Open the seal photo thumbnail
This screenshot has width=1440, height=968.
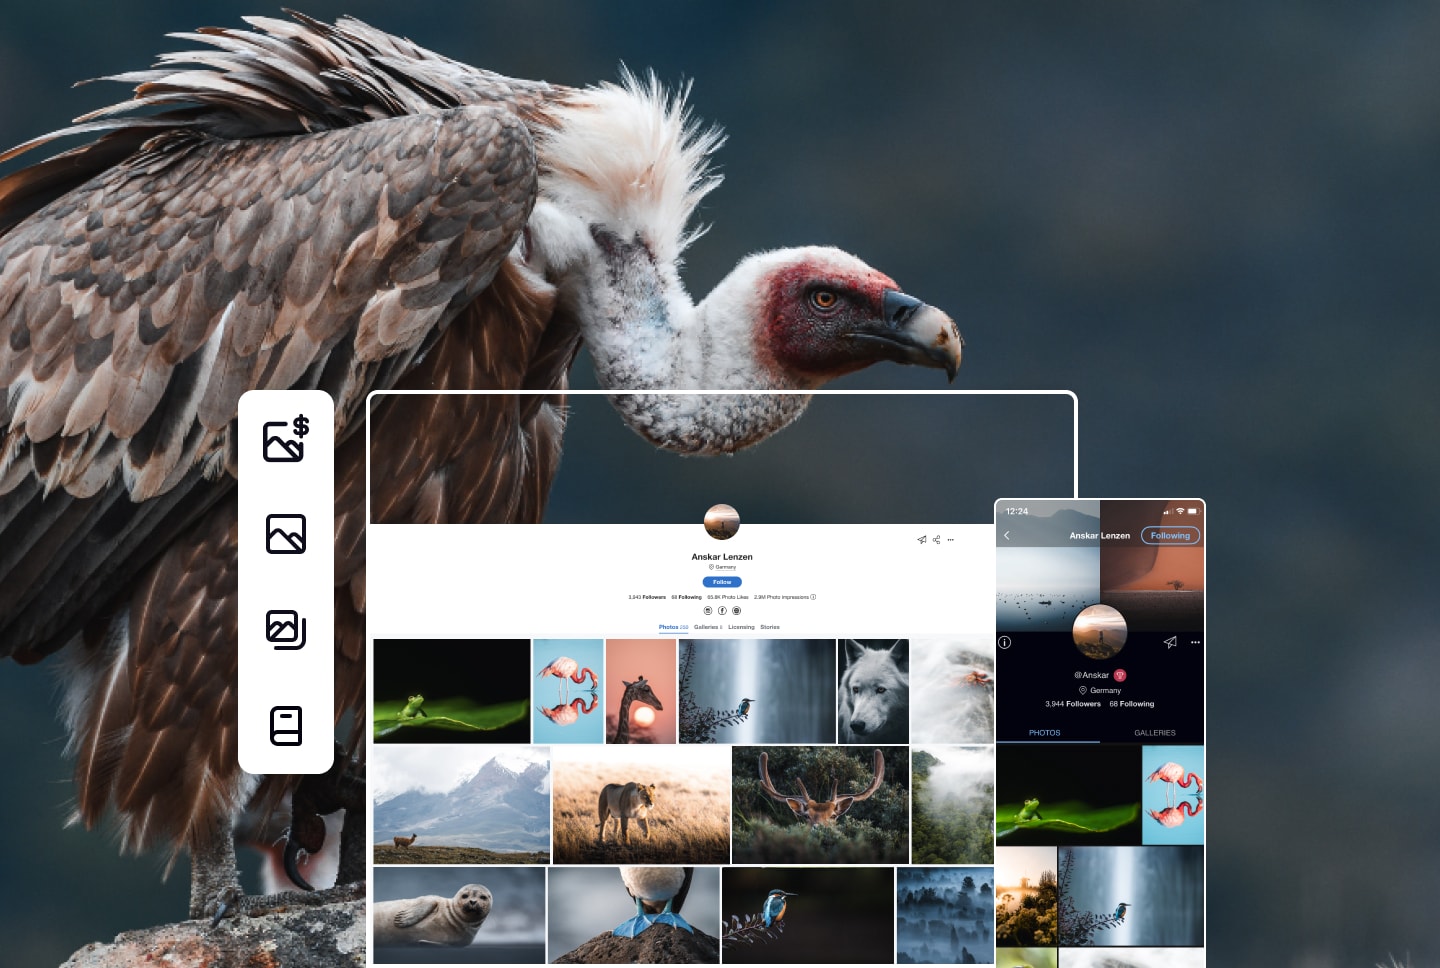[459, 914]
